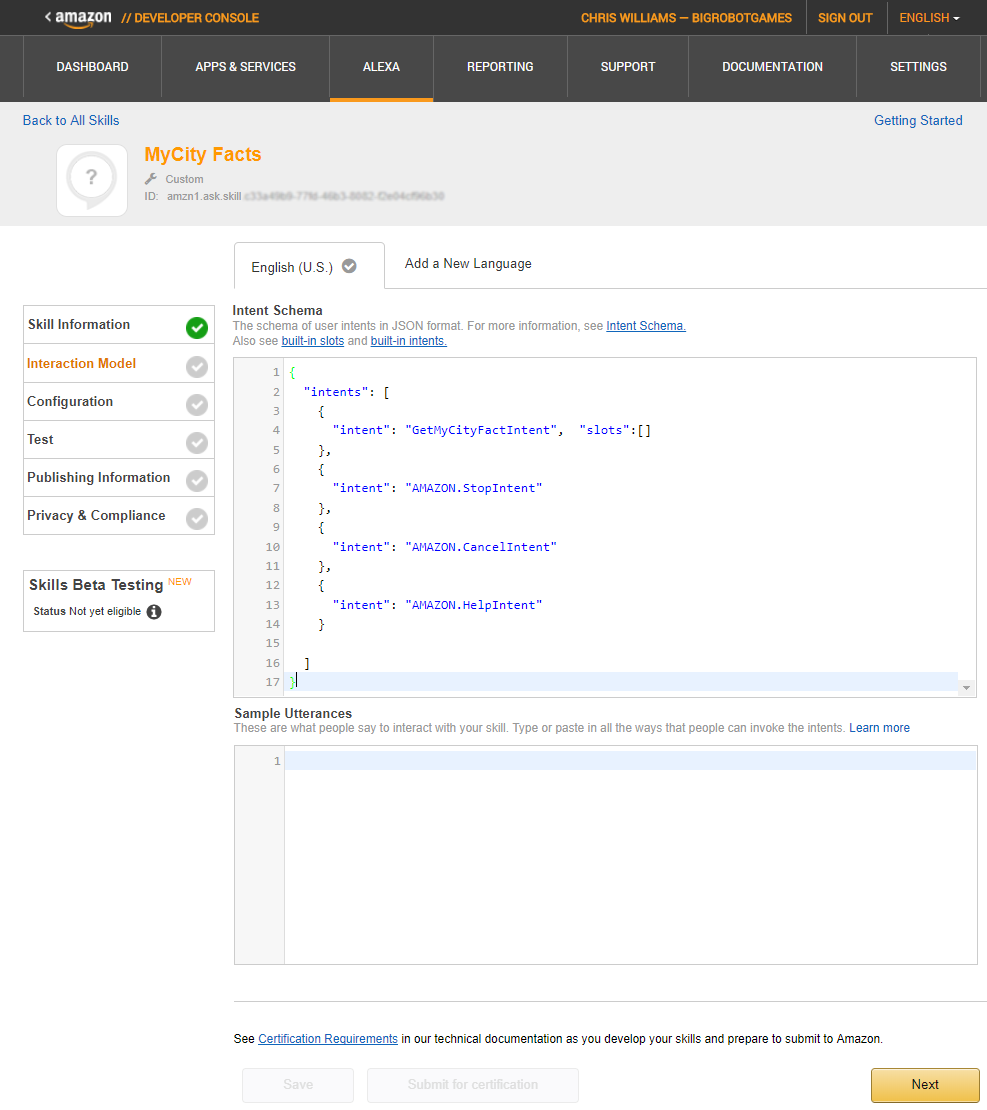This screenshot has height=1110, width=987.
Task: Click scroll-down arrow in Intent Schema editor
Action: click(966, 688)
